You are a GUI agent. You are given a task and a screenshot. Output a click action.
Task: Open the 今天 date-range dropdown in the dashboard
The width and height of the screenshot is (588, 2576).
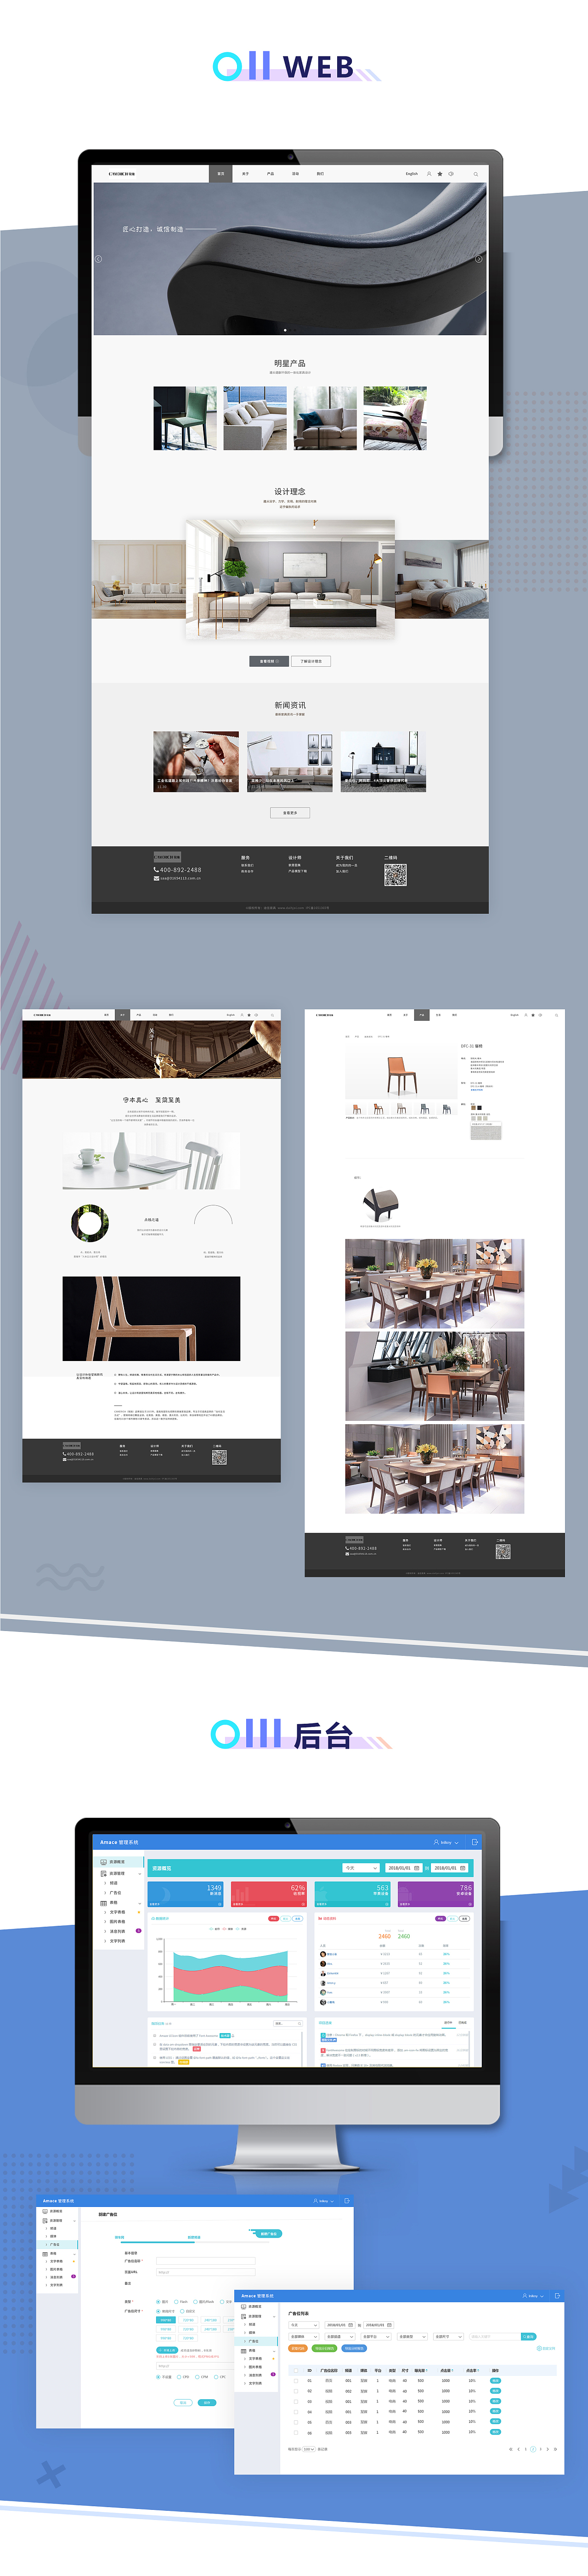(360, 1867)
